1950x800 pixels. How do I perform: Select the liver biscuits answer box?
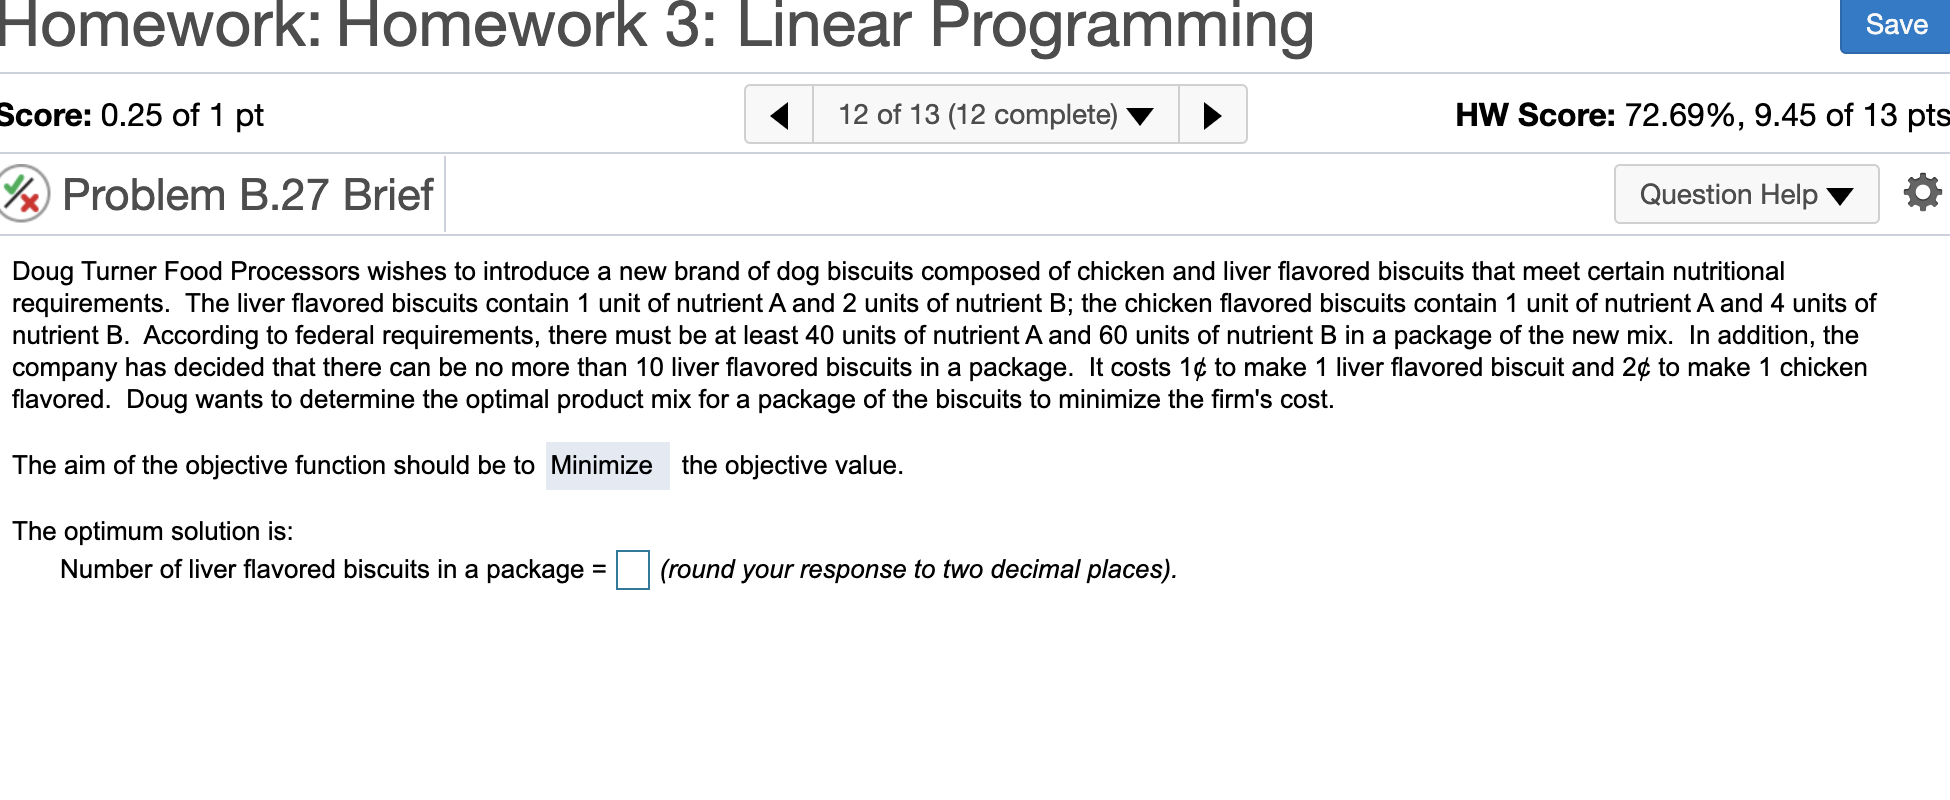click(x=634, y=571)
